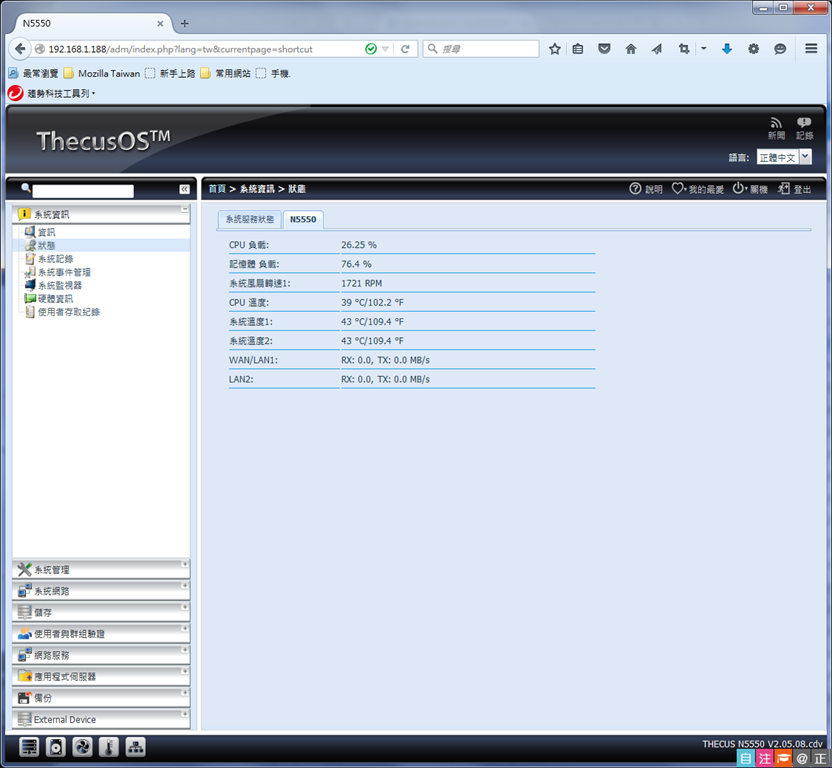Open 資訊 in the sidebar tree
The height and width of the screenshot is (768, 832).
pyautogui.click(x=46, y=232)
